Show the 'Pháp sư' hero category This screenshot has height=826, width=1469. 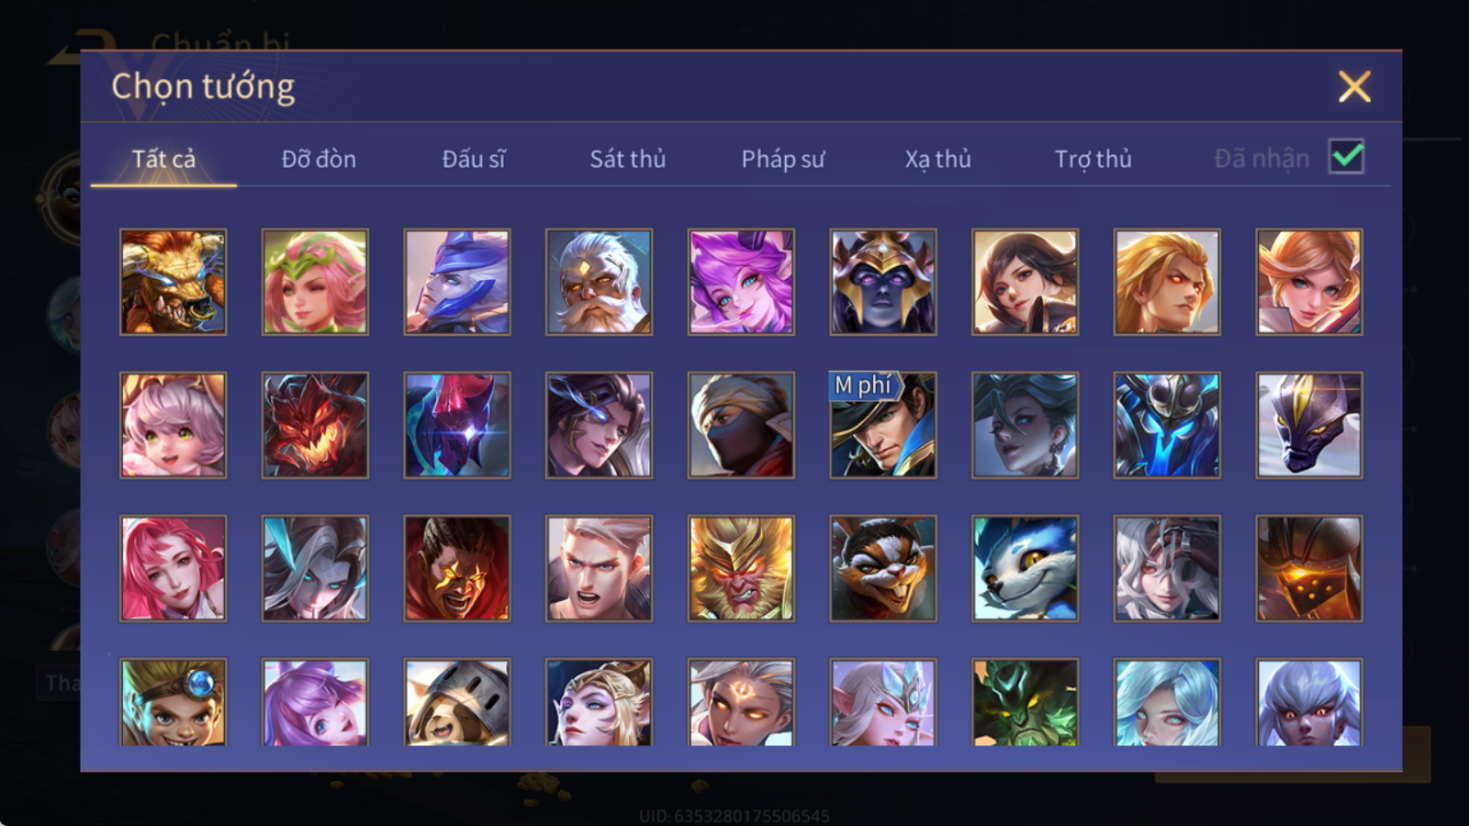(782, 159)
